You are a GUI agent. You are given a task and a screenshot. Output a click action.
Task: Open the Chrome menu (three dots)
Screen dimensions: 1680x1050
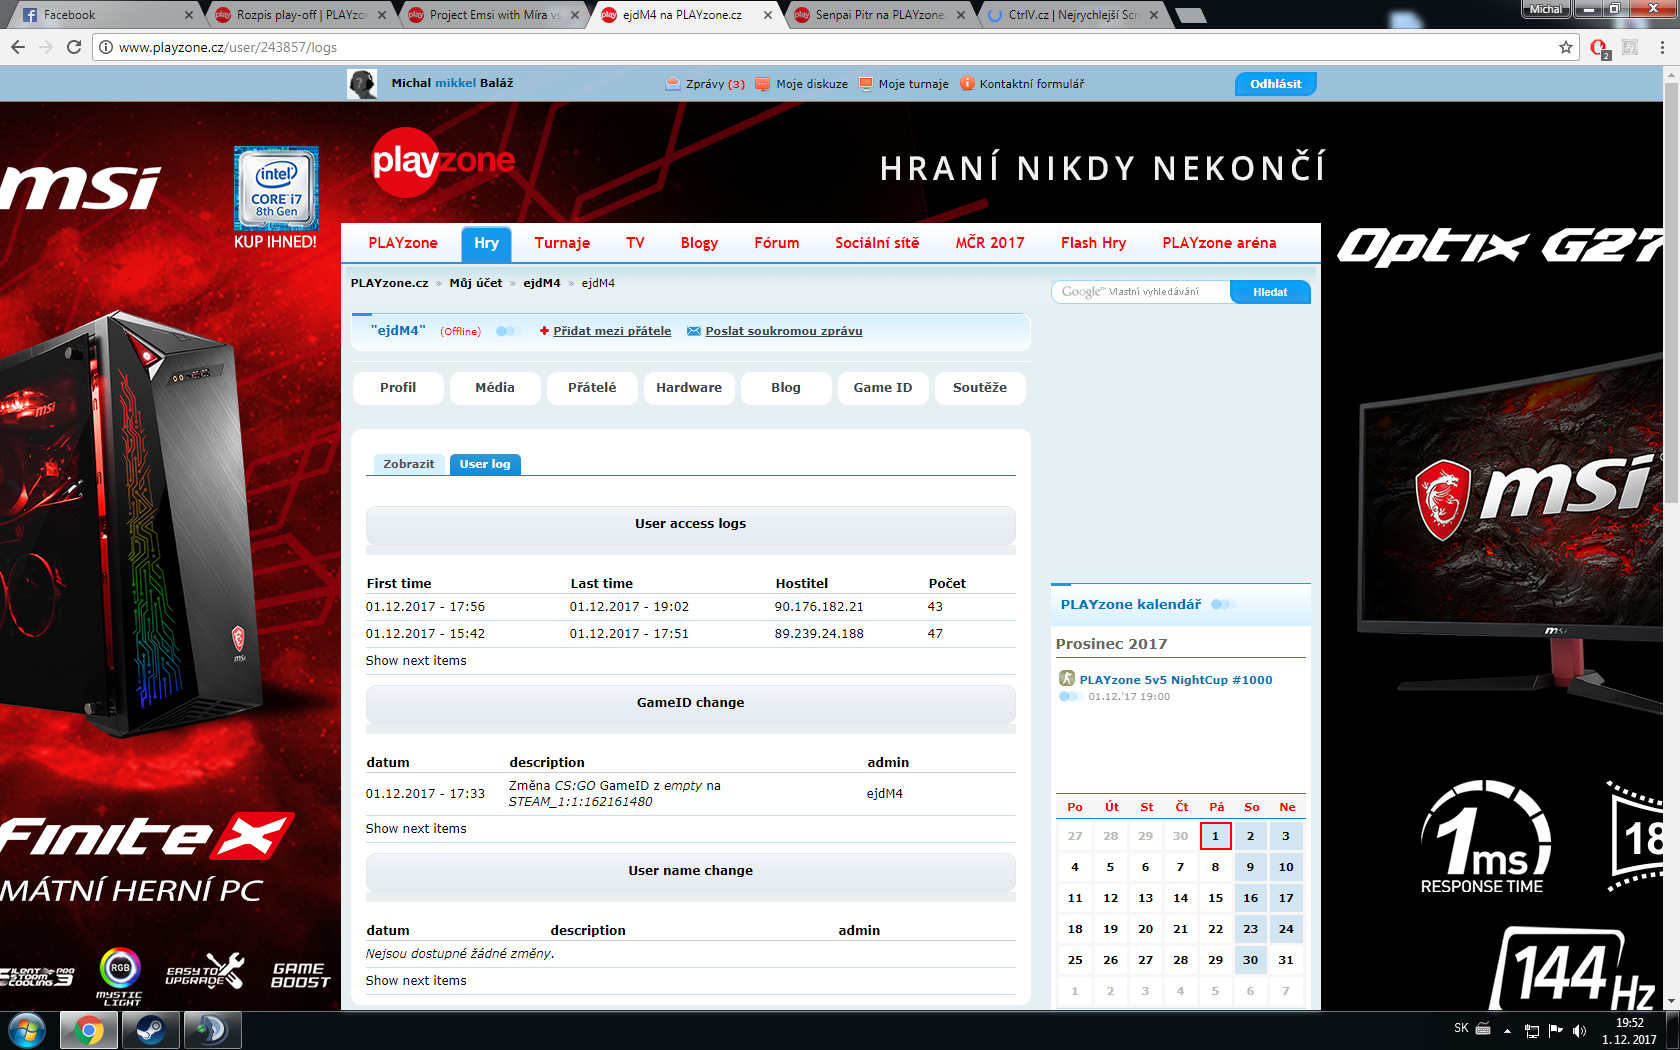[1662, 47]
